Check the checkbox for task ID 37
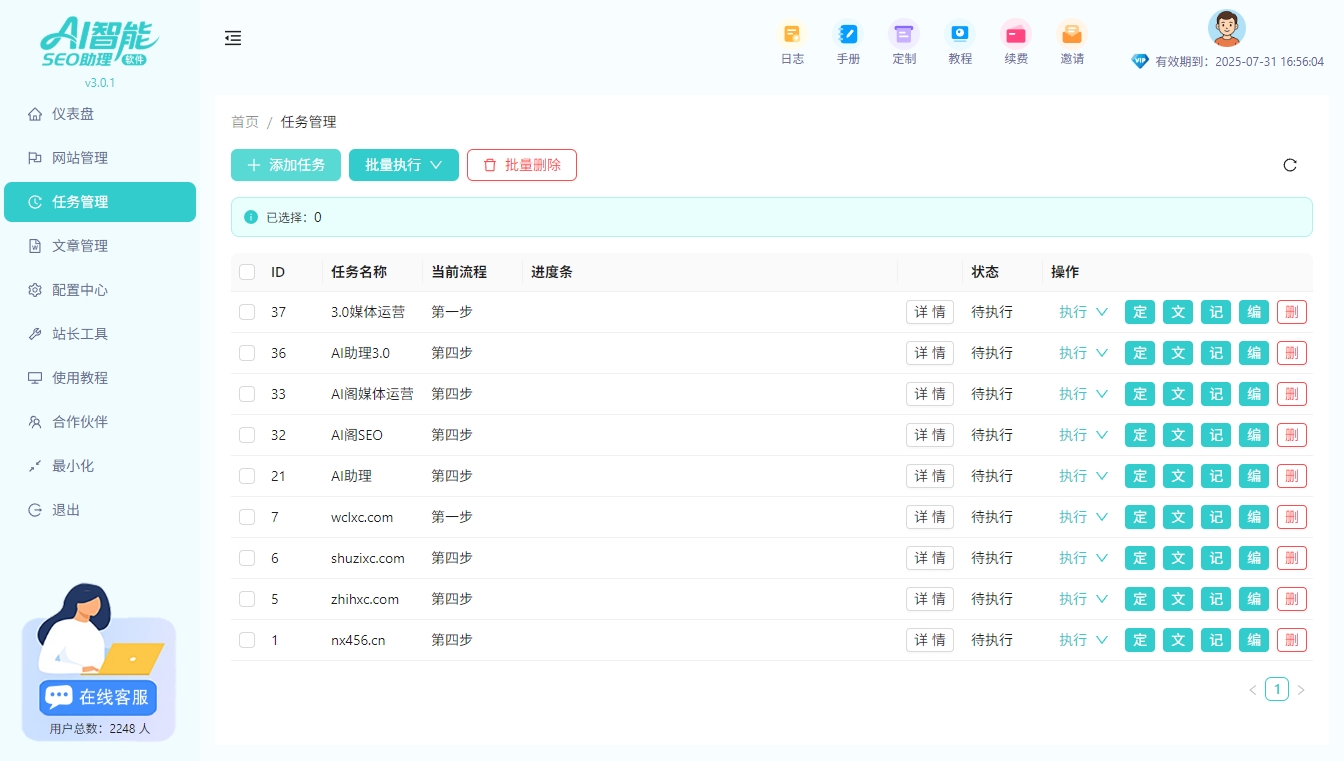The height and width of the screenshot is (761, 1344). click(246, 311)
